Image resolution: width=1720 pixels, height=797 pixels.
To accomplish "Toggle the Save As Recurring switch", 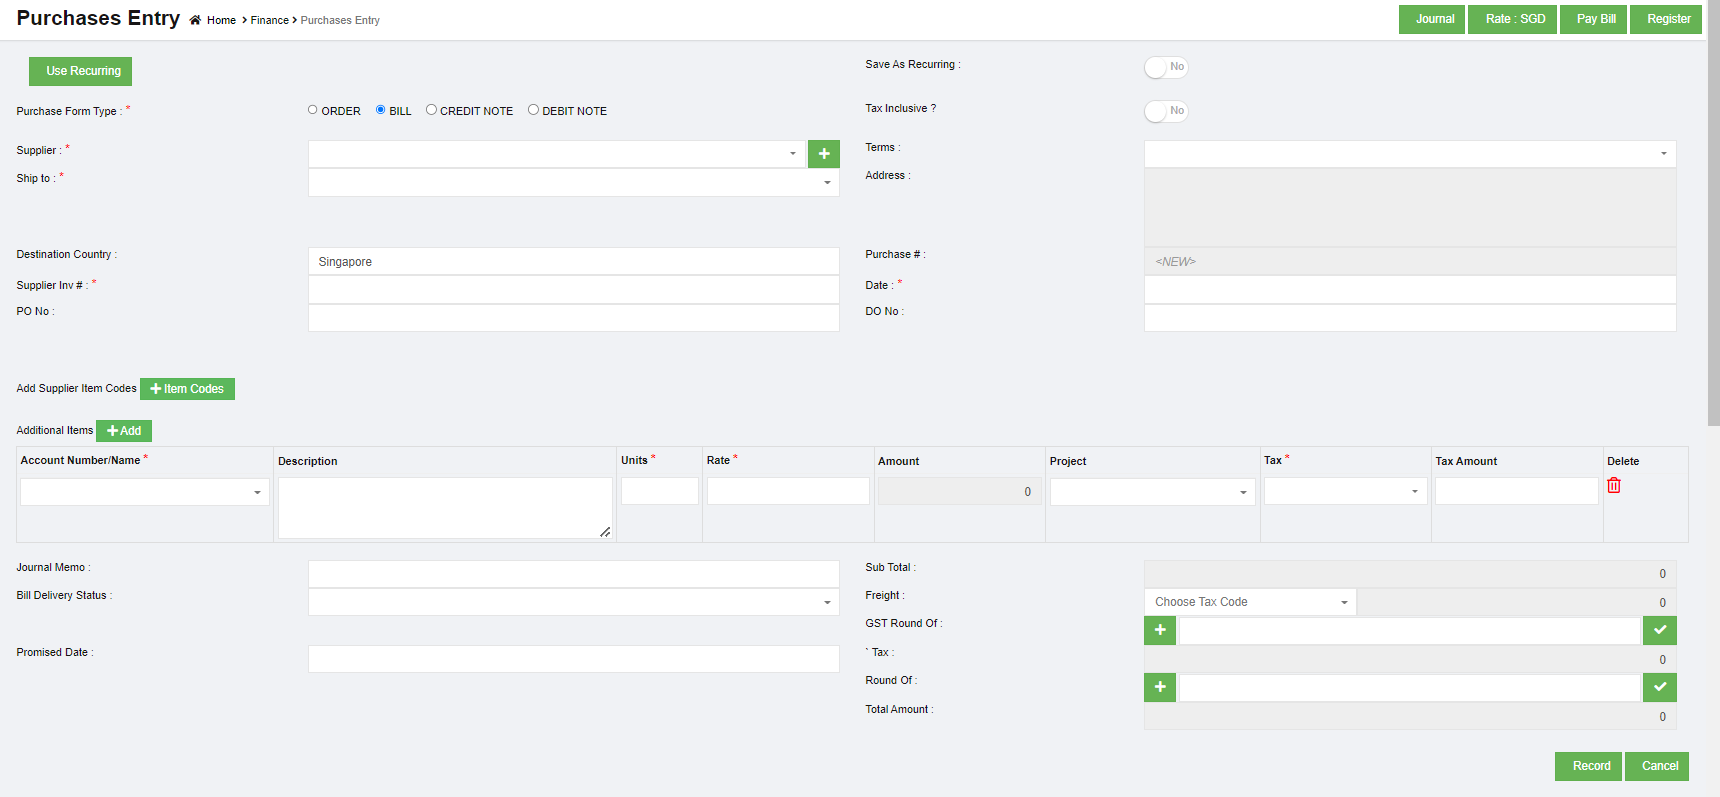I will [x=1165, y=67].
